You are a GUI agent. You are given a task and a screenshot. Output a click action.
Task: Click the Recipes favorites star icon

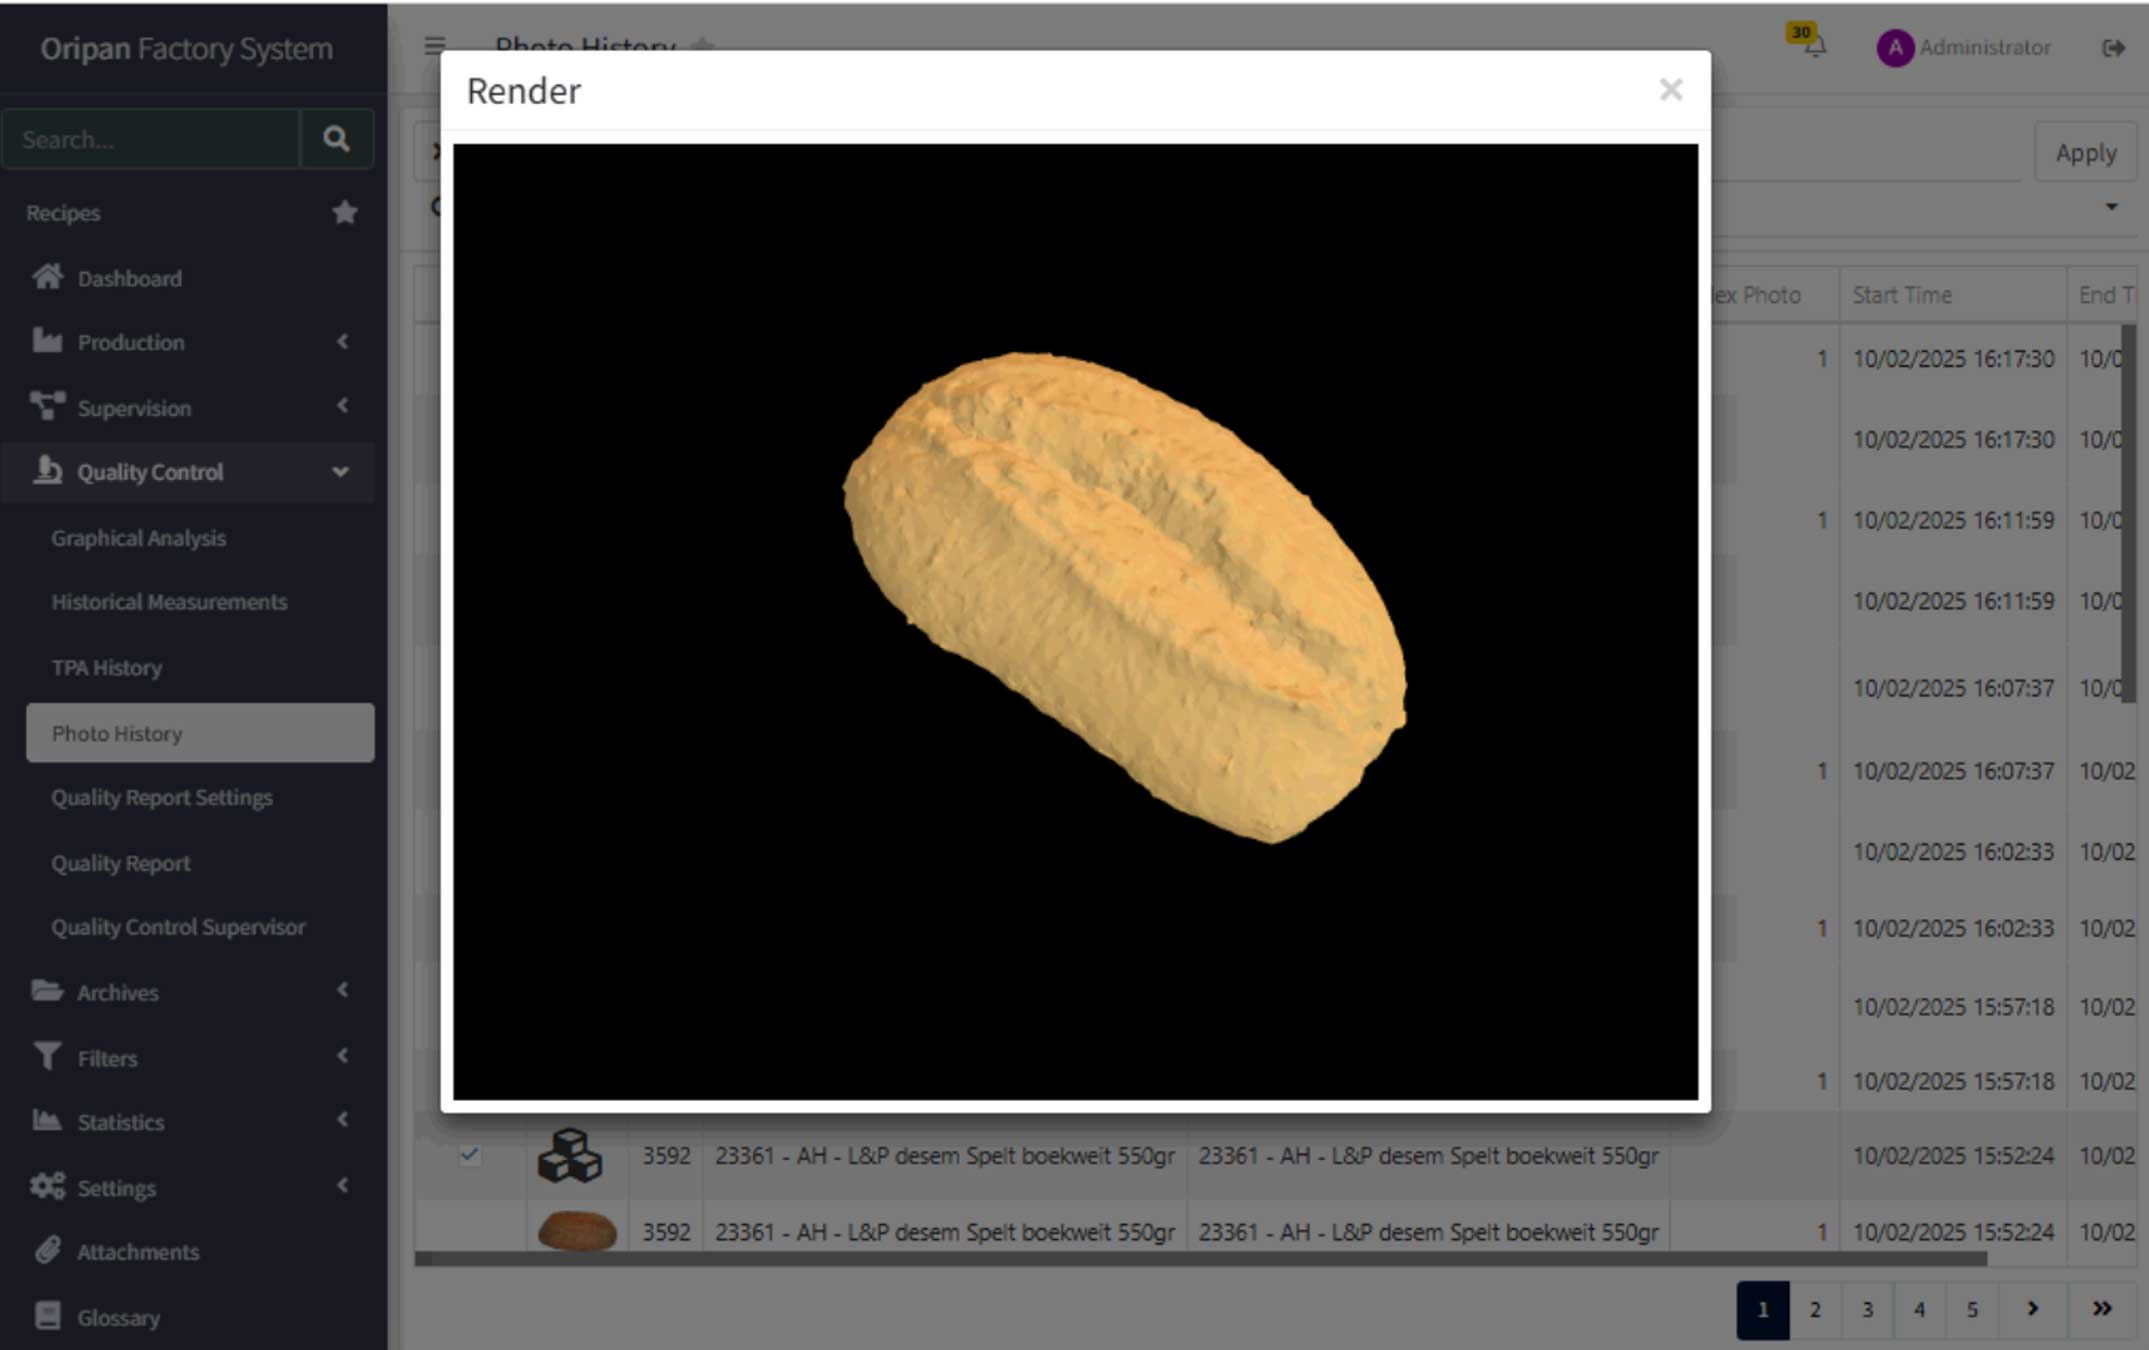(x=345, y=213)
